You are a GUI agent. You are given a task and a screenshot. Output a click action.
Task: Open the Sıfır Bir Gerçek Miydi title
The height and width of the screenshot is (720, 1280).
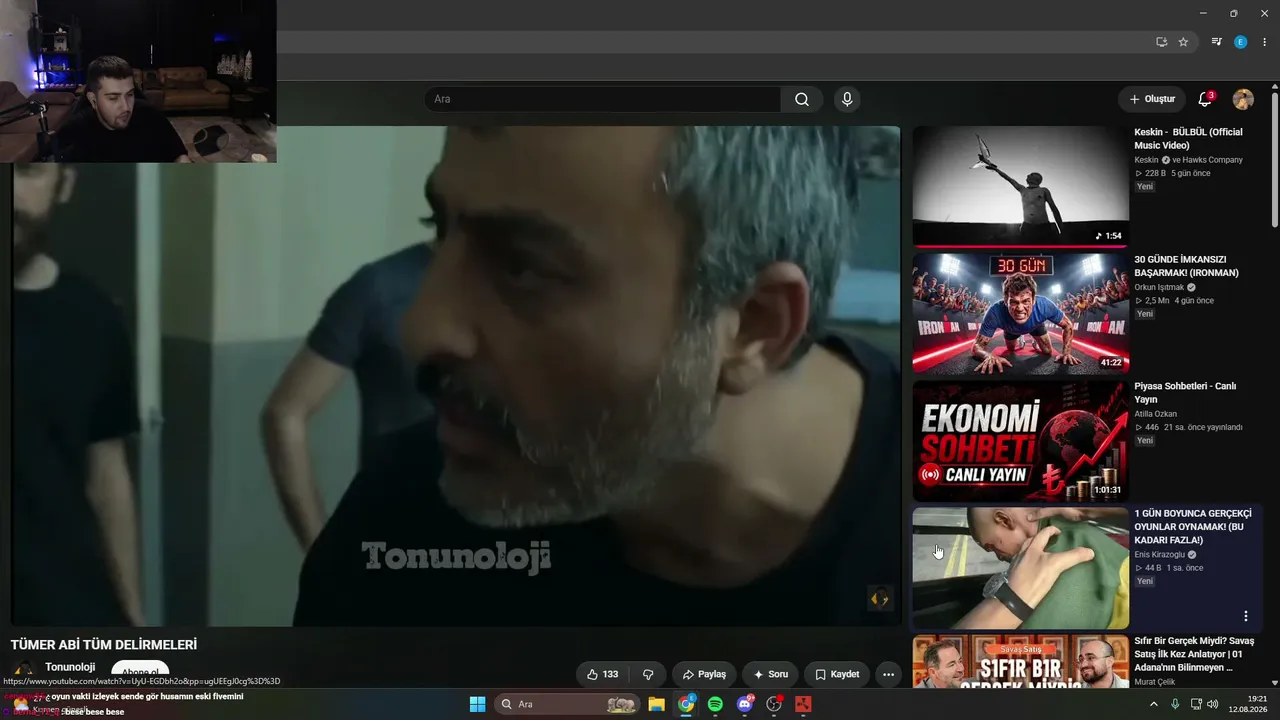(x=1194, y=654)
